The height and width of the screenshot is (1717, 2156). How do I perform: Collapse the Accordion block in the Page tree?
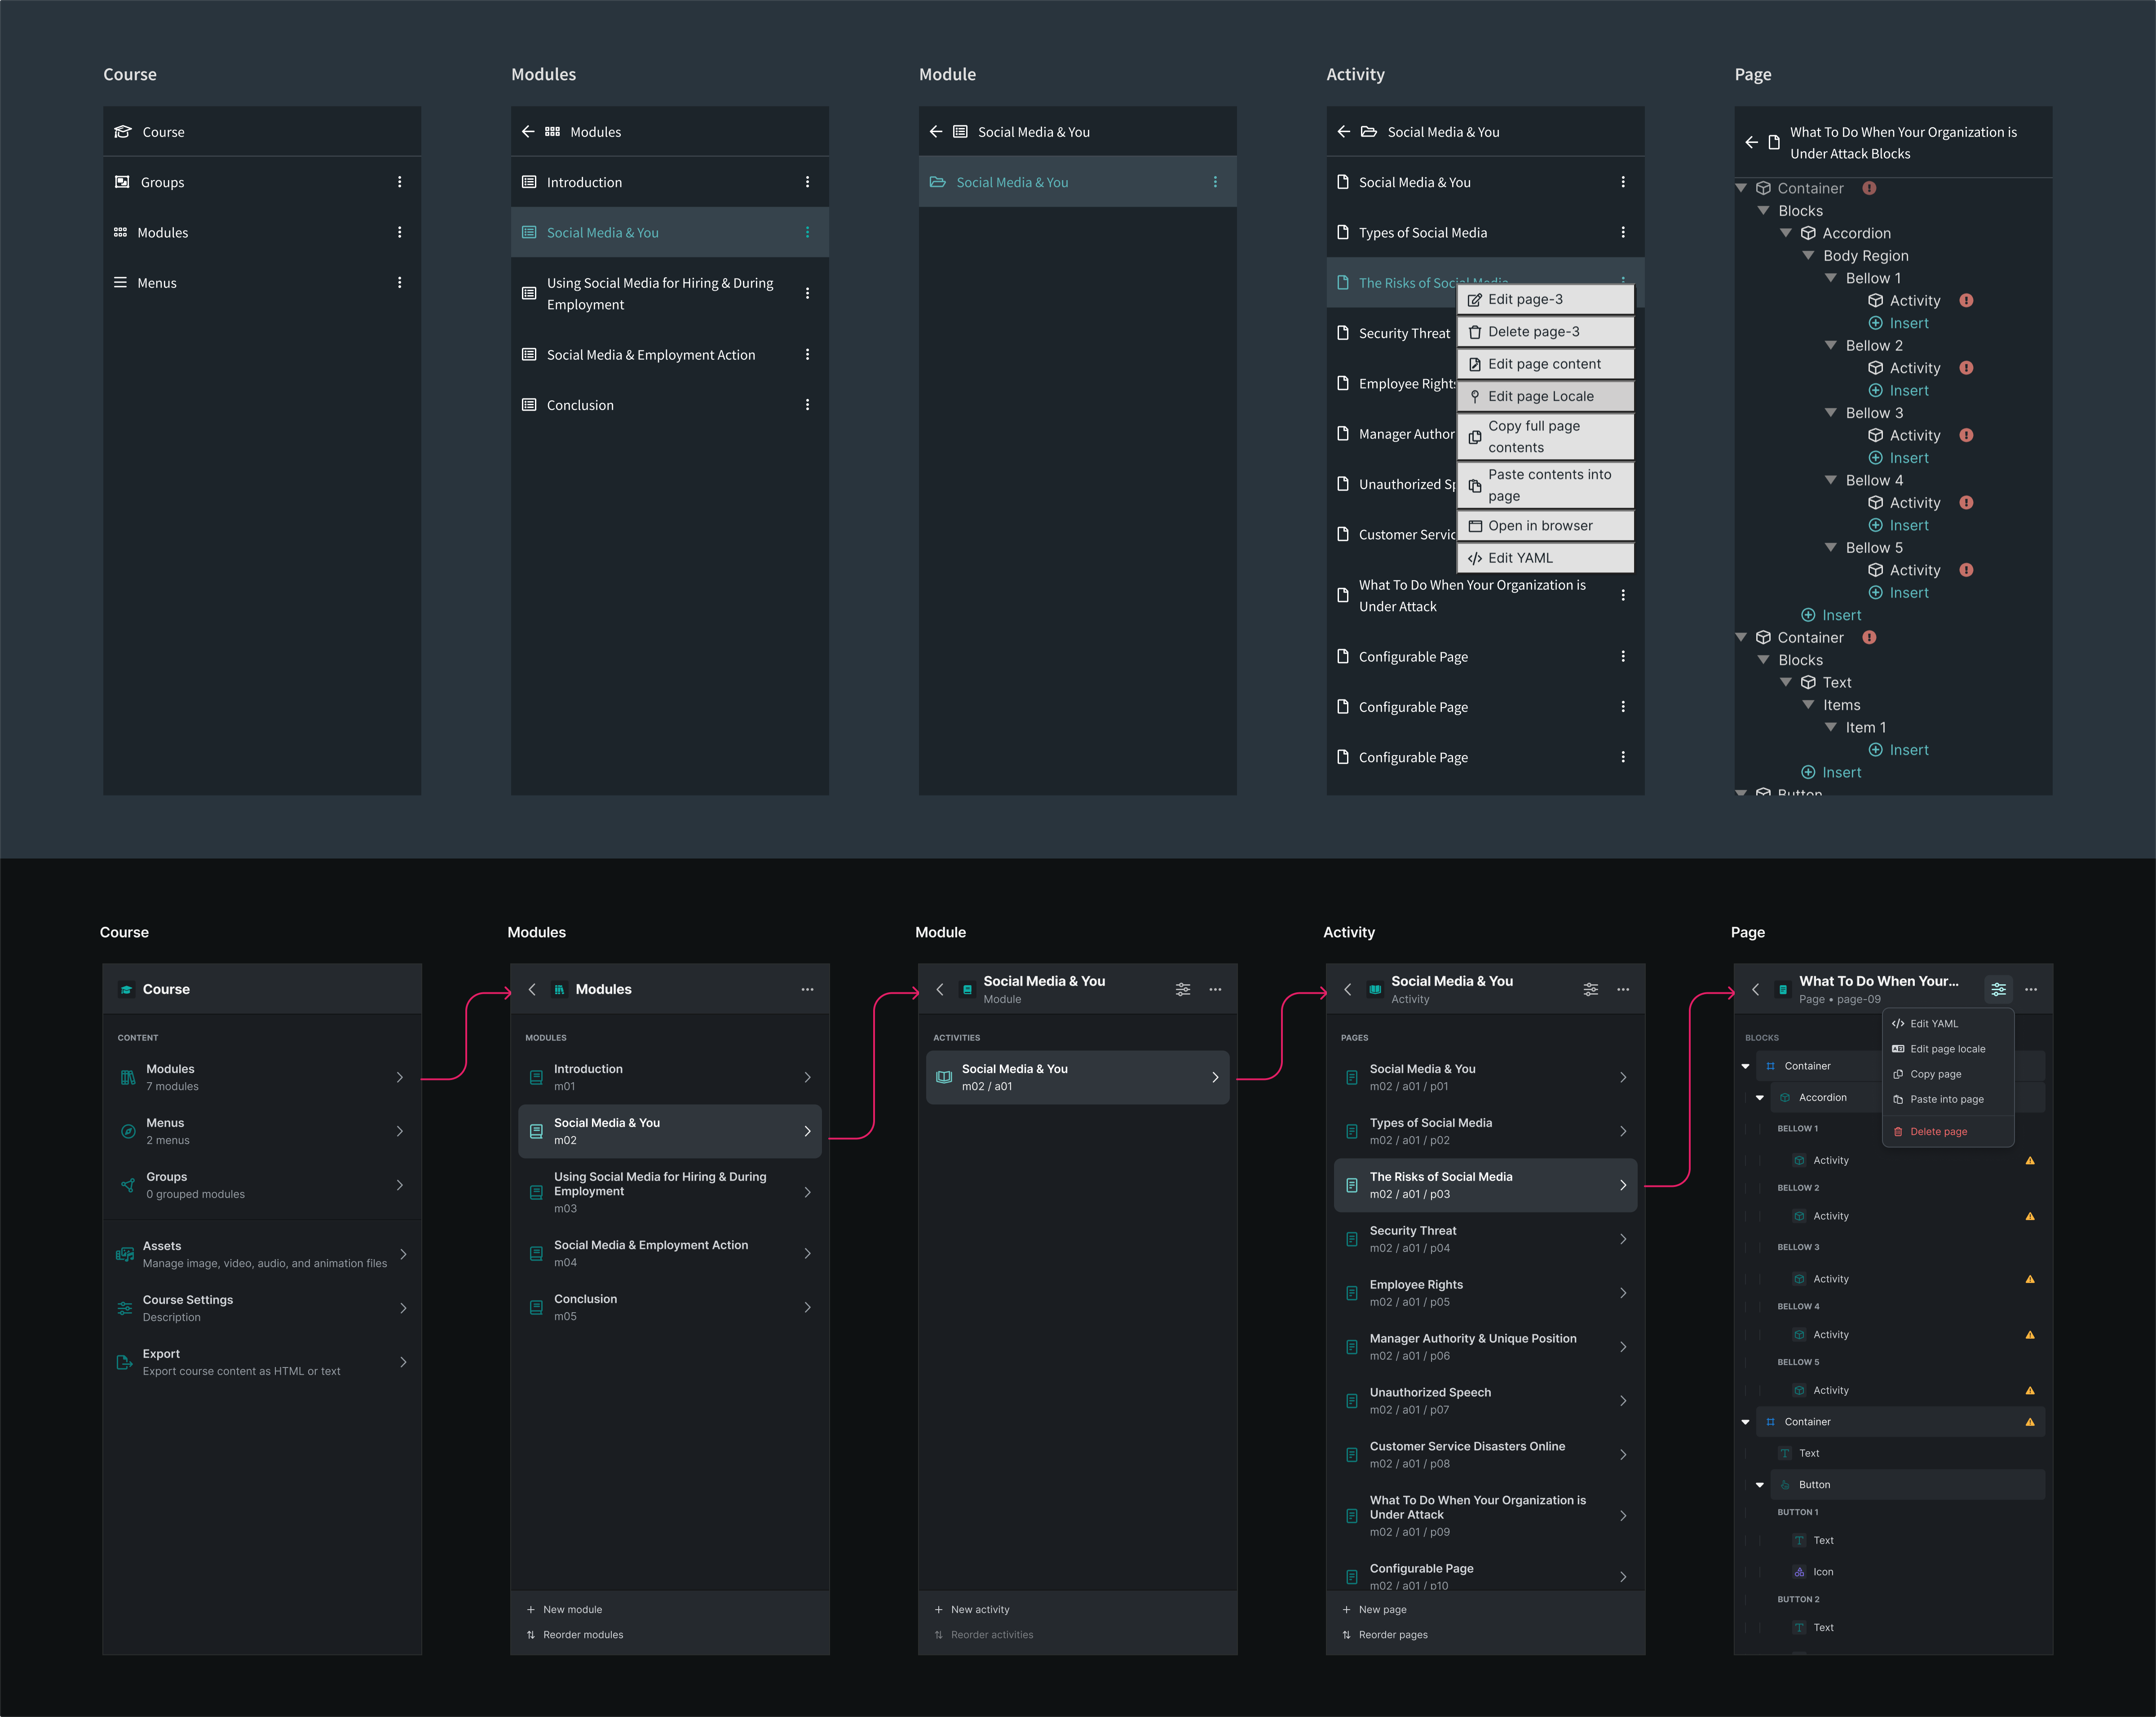pos(1786,232)
